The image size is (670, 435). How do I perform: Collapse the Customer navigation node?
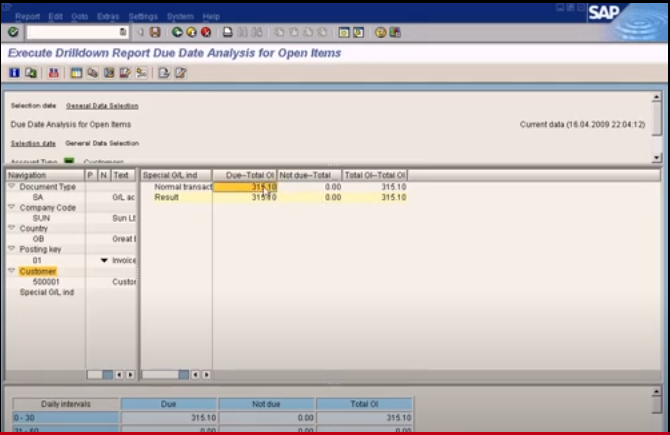pos(12,271)
